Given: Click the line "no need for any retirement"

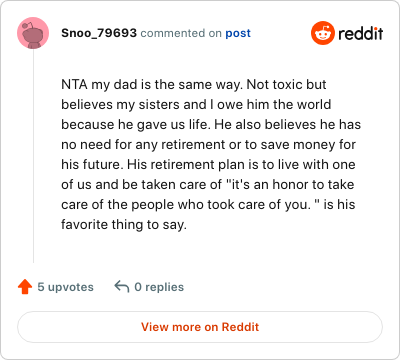Looking at the screenshot, I should tap(143, 145).
